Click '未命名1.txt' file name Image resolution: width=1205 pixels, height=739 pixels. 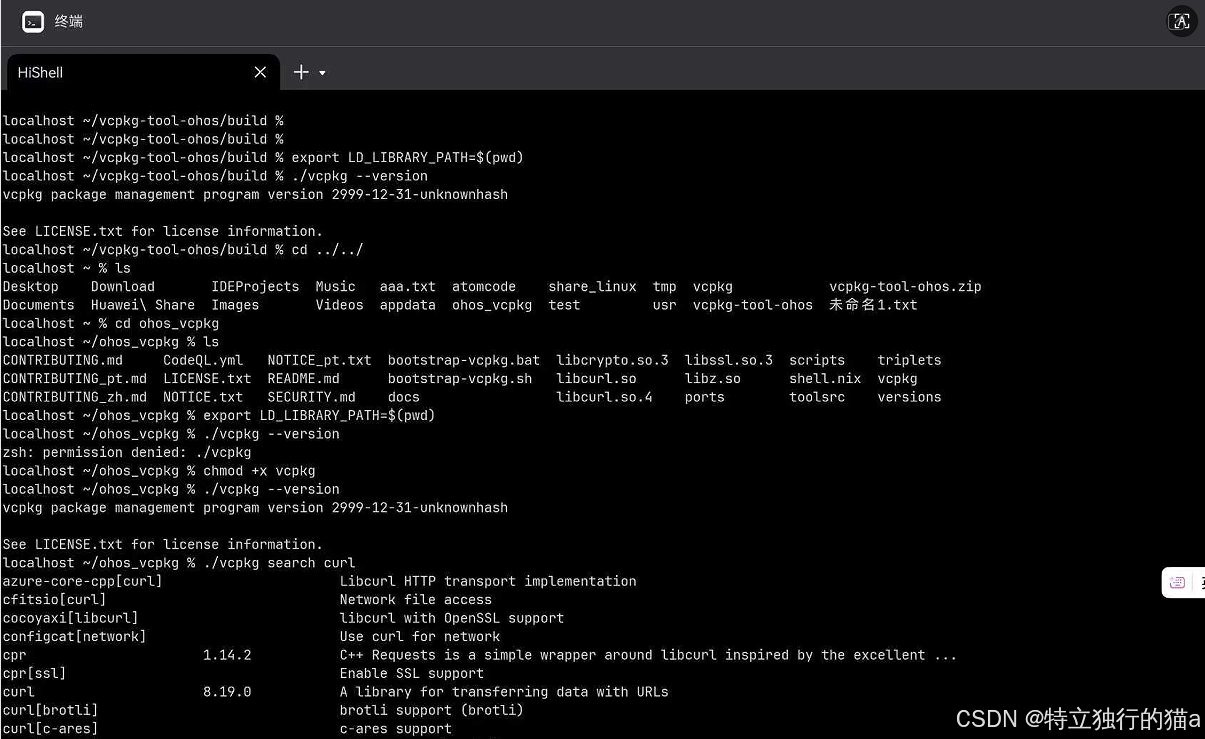873,305
